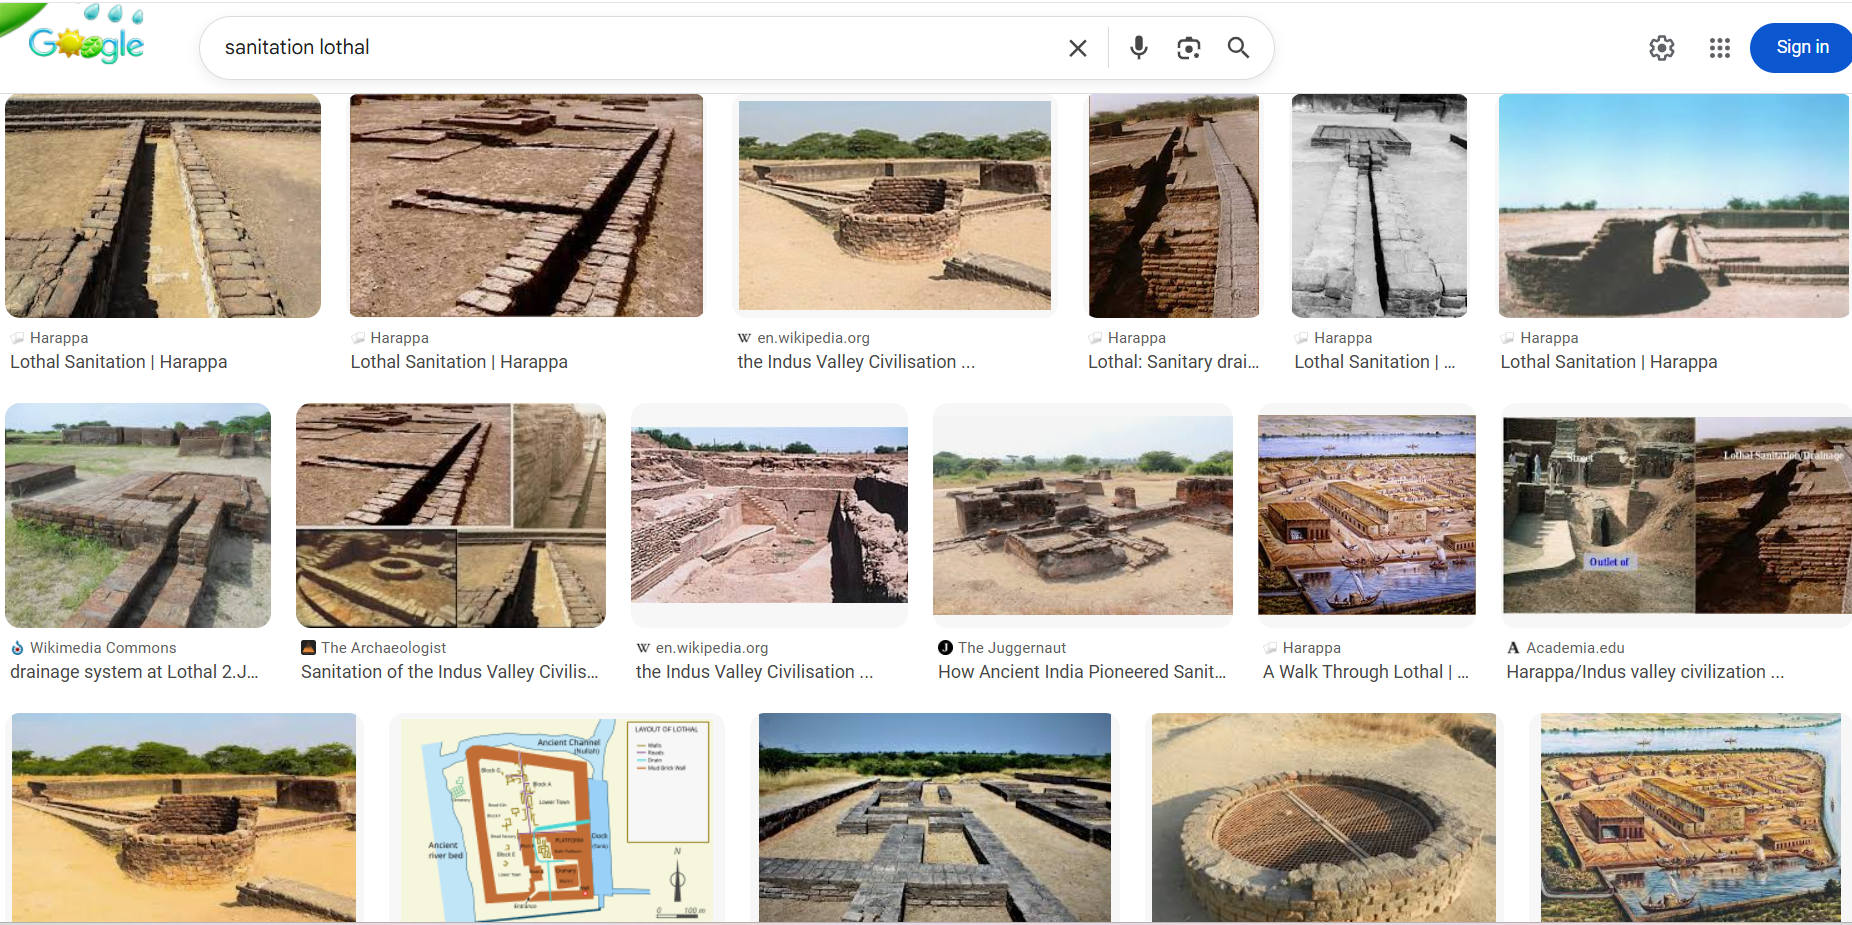Viewport: 1852px width, 925px height.
Task: Open 'Harappa/Indus valley civilization ...' result
Action: (x=1645, y=672)
